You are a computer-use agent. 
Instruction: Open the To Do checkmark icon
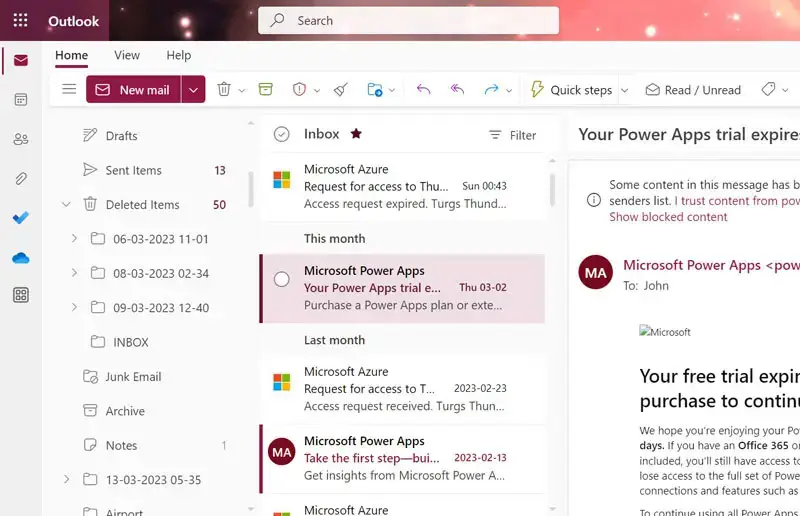21,218
